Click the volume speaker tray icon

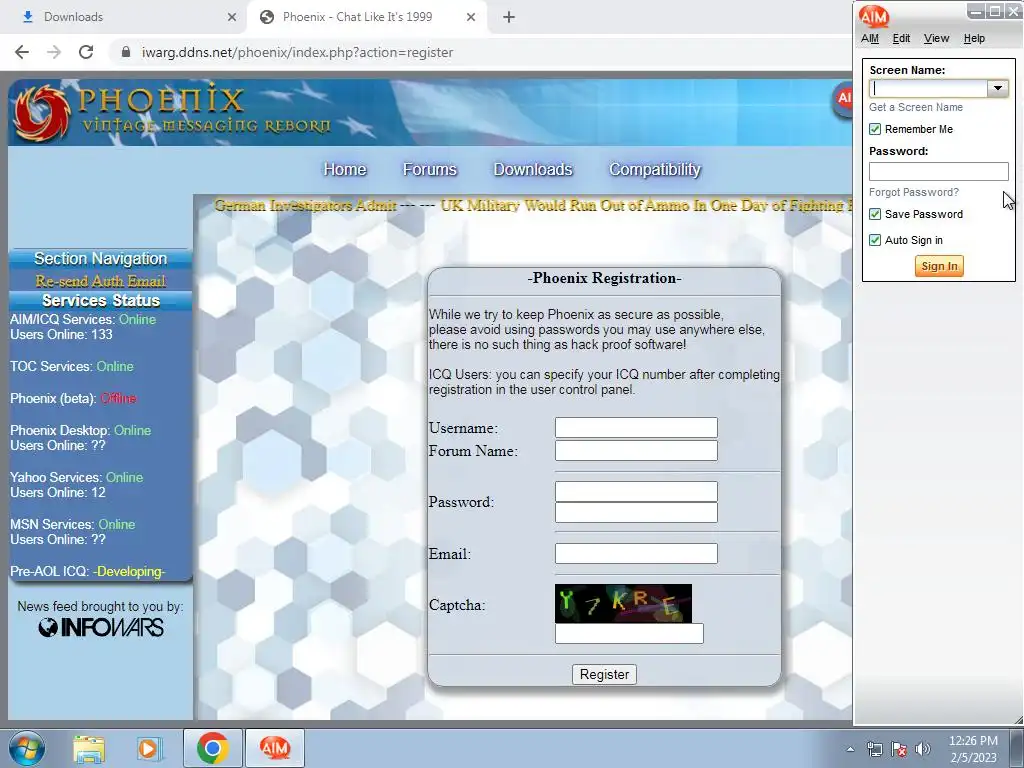click(x=923, y=749)
